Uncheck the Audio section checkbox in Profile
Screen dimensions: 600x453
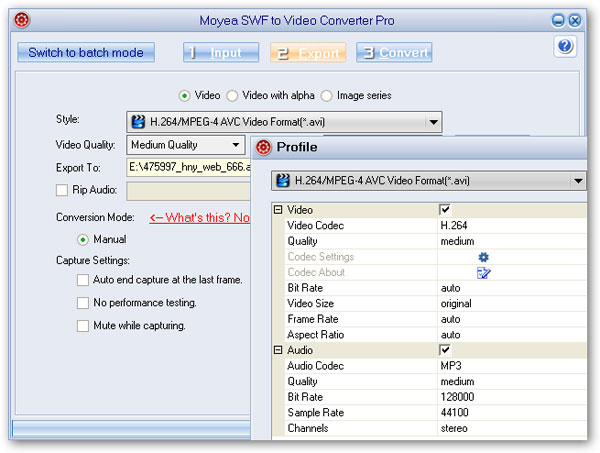[445, 350]
